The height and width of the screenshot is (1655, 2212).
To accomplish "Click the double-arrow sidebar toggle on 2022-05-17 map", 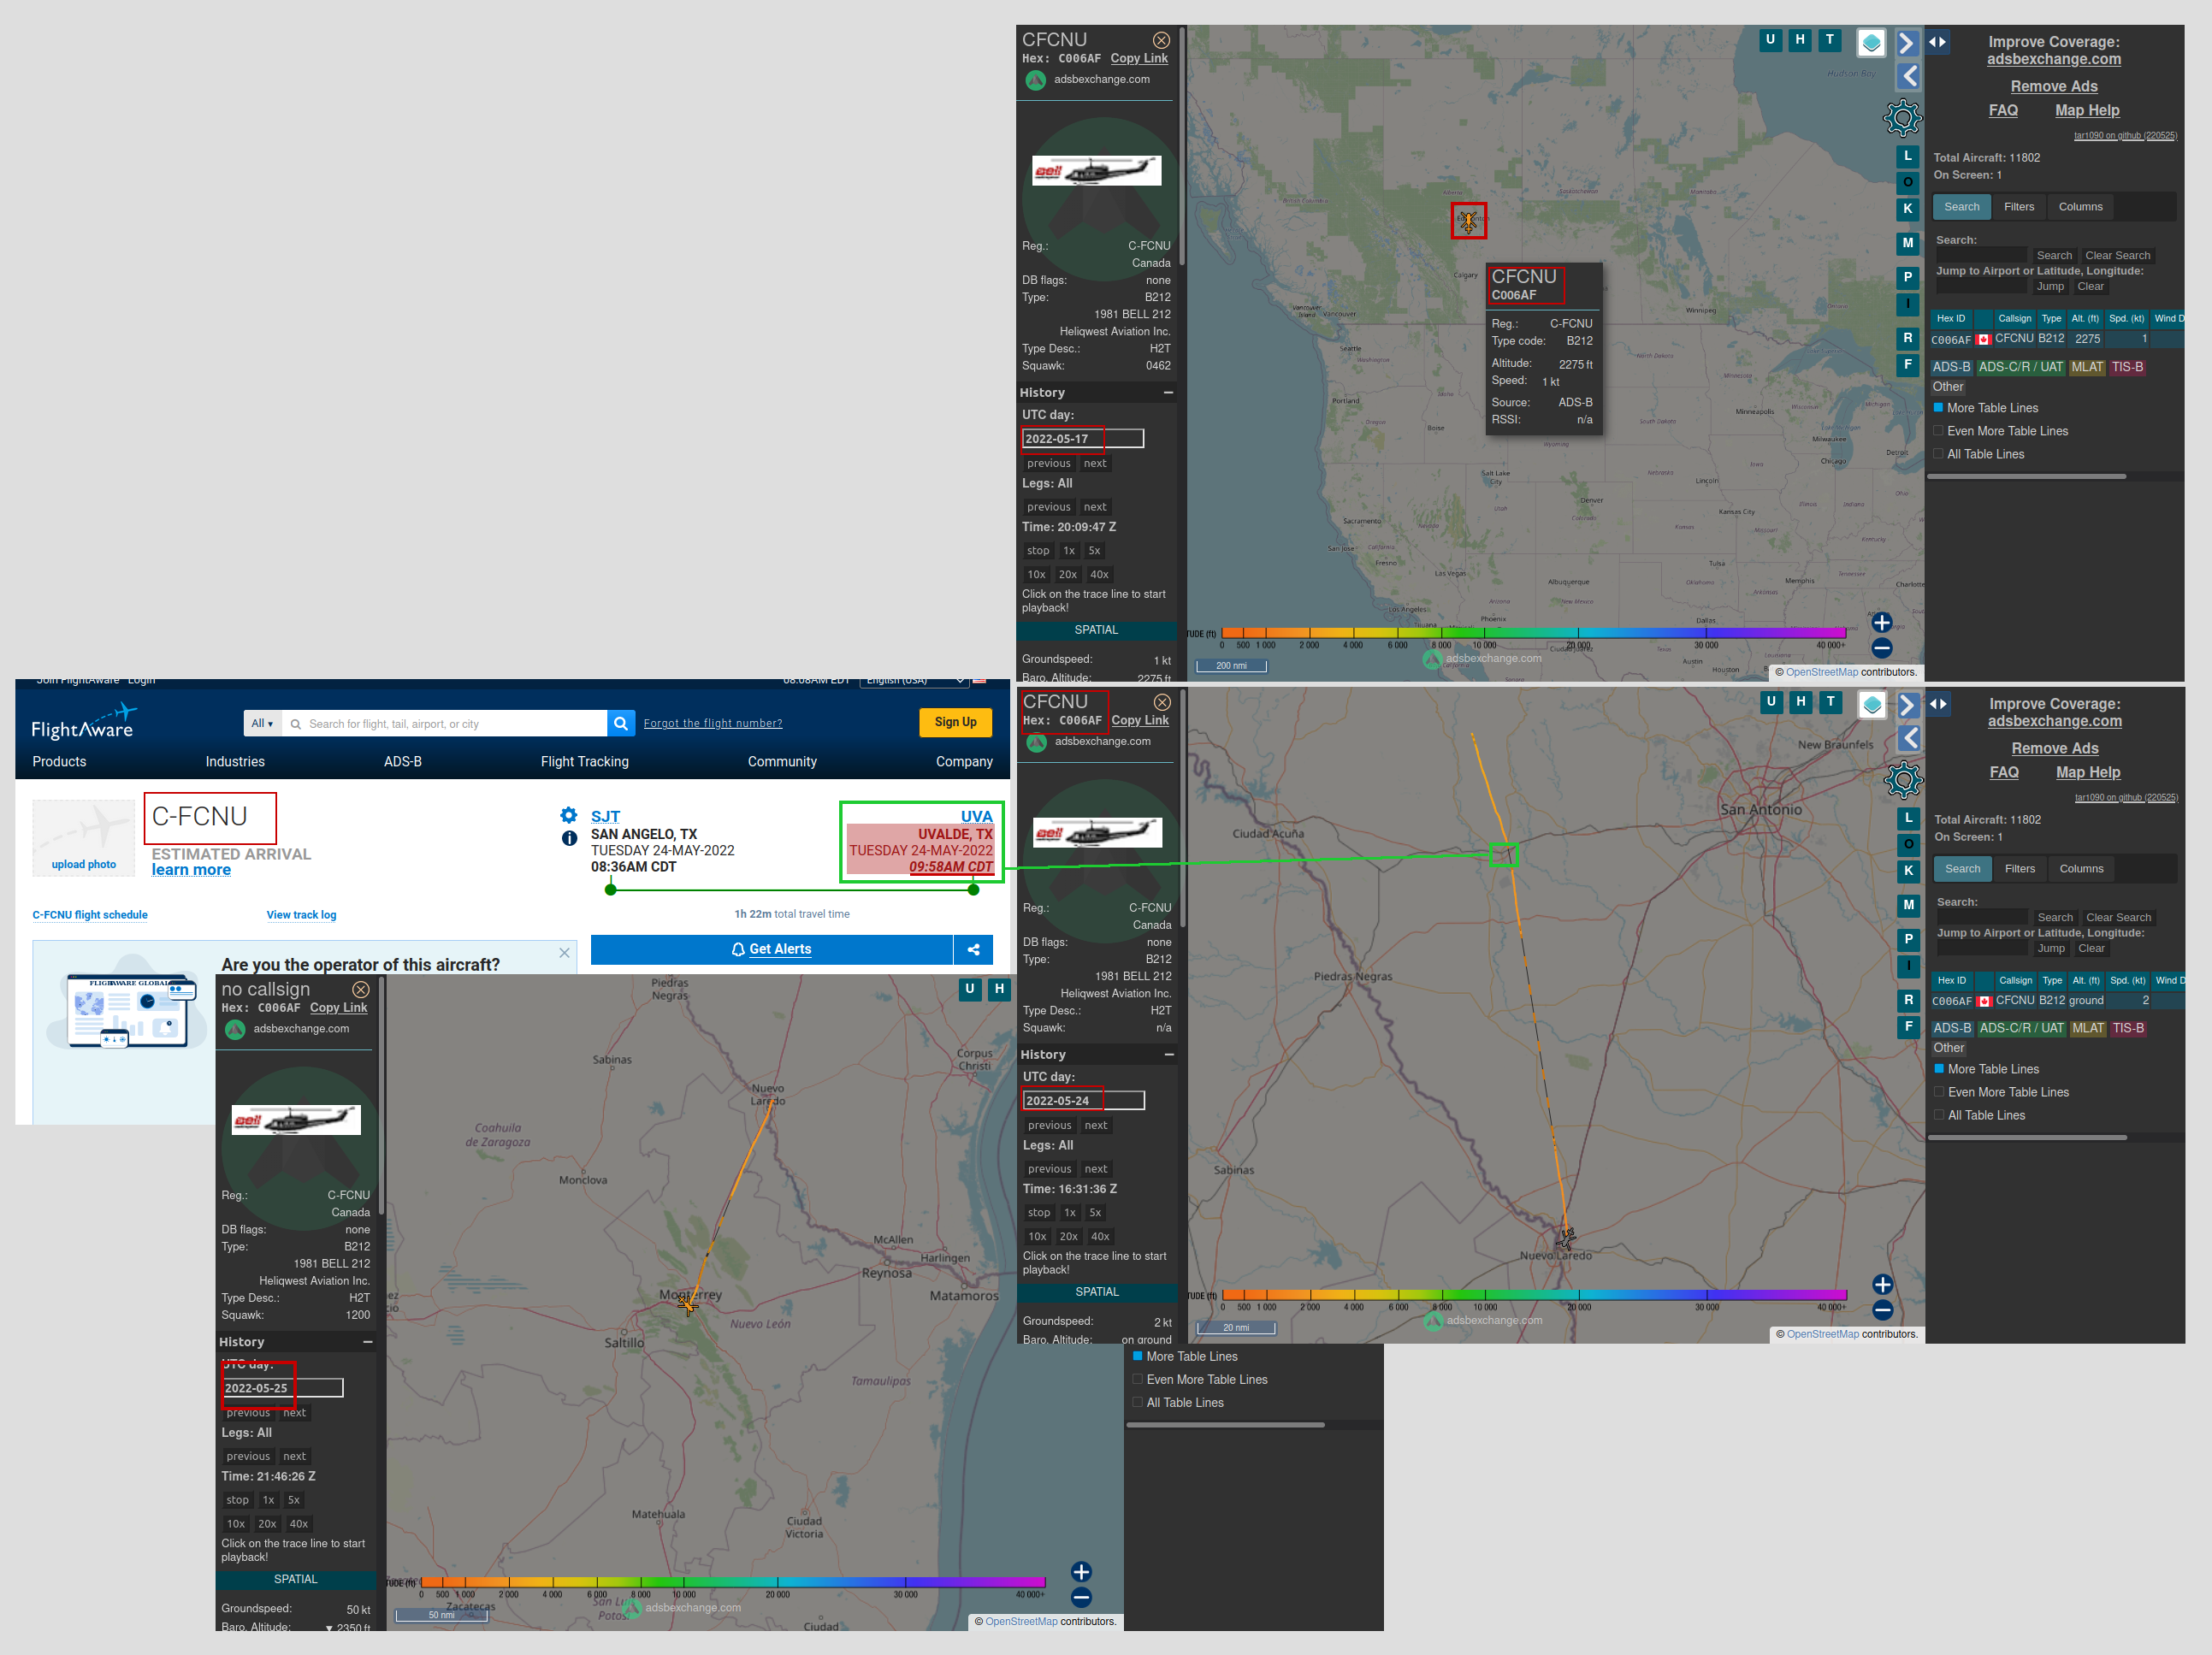I will pos(1937,42).
